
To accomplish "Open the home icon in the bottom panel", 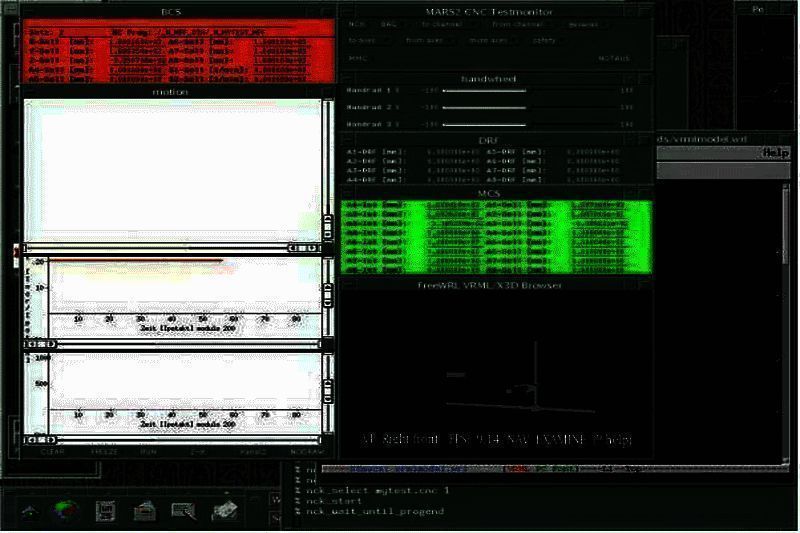I will [x=30, y=511].
